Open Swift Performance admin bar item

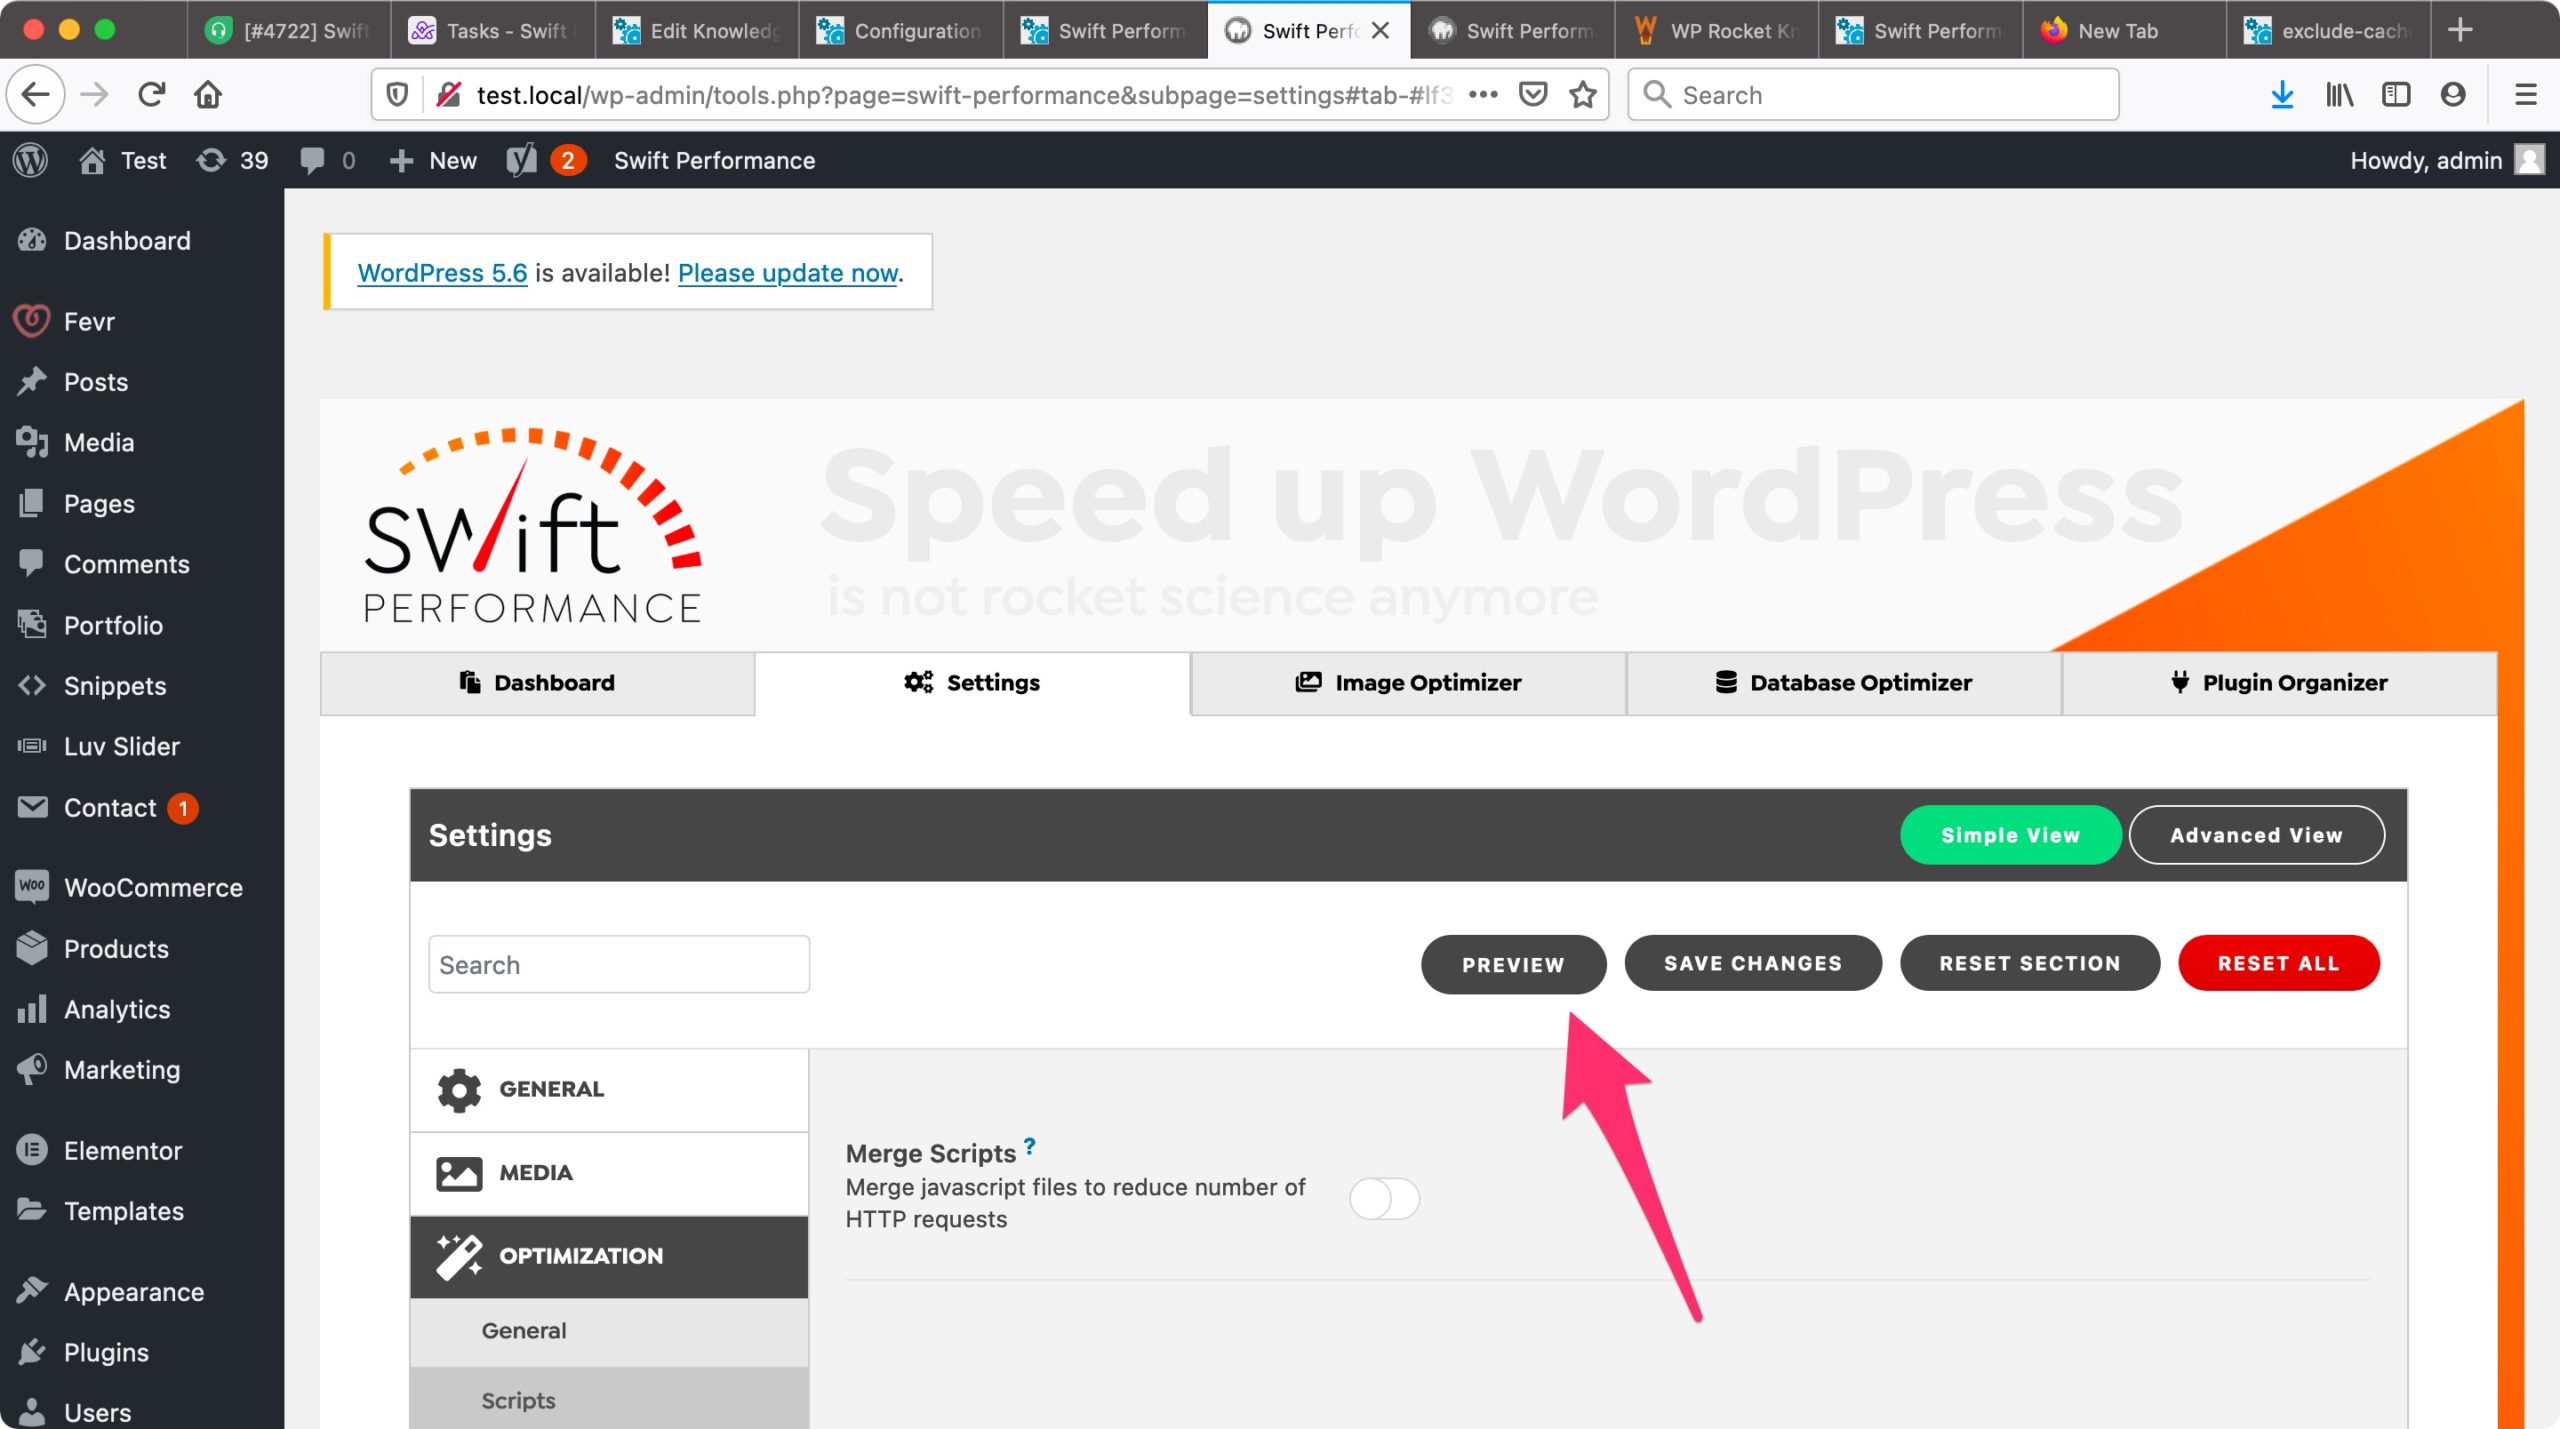[714, 160]
